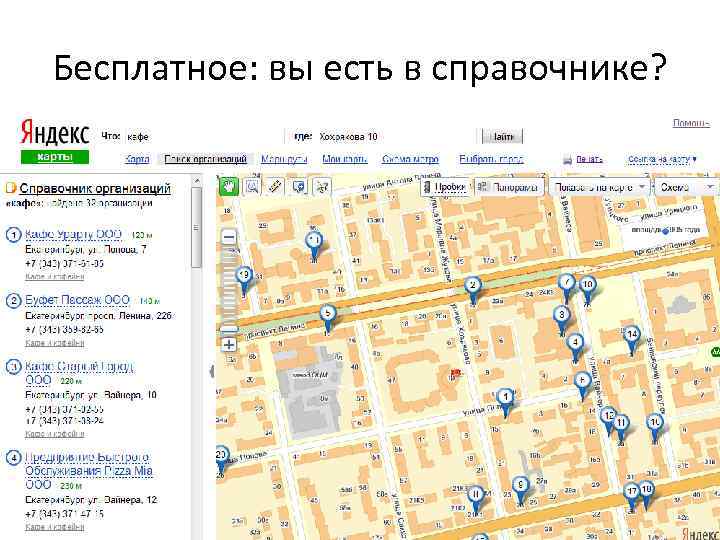Click the last icon in map toolbar

click(x=321, y=186)
